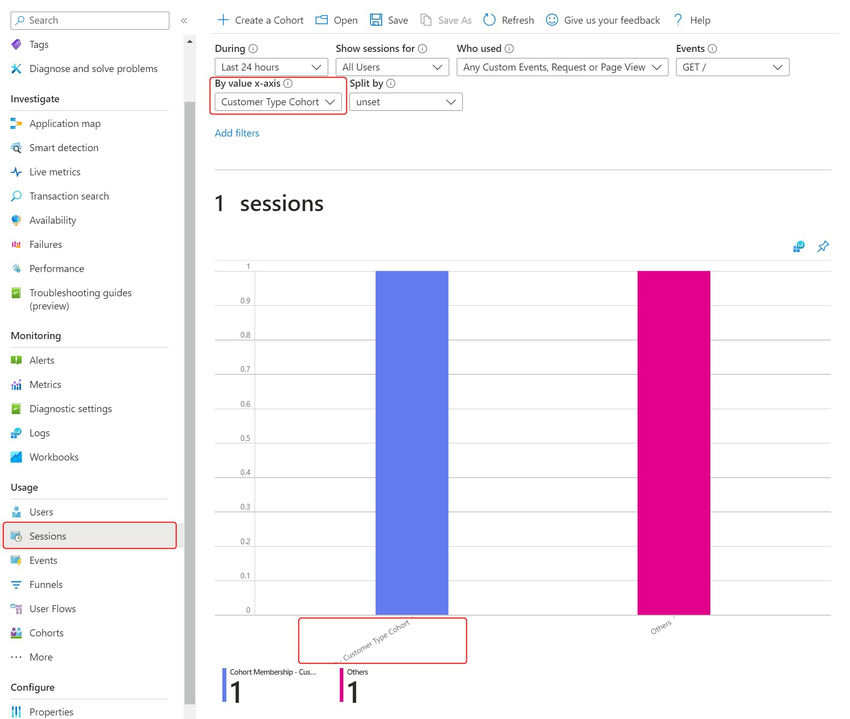This screenshot has height=719, width=850.
Task: Click the Split by info icon
Action: (390, 84)
